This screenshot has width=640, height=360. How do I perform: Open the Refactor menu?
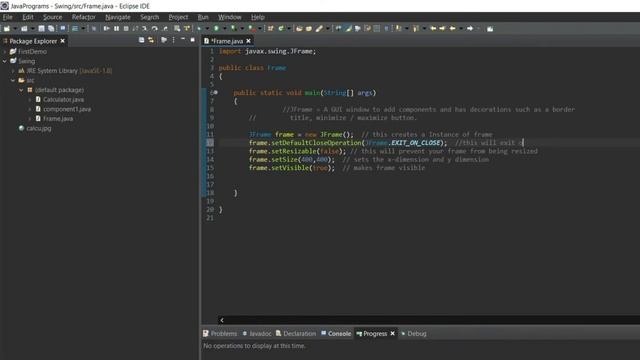click(x=83, y=17)
